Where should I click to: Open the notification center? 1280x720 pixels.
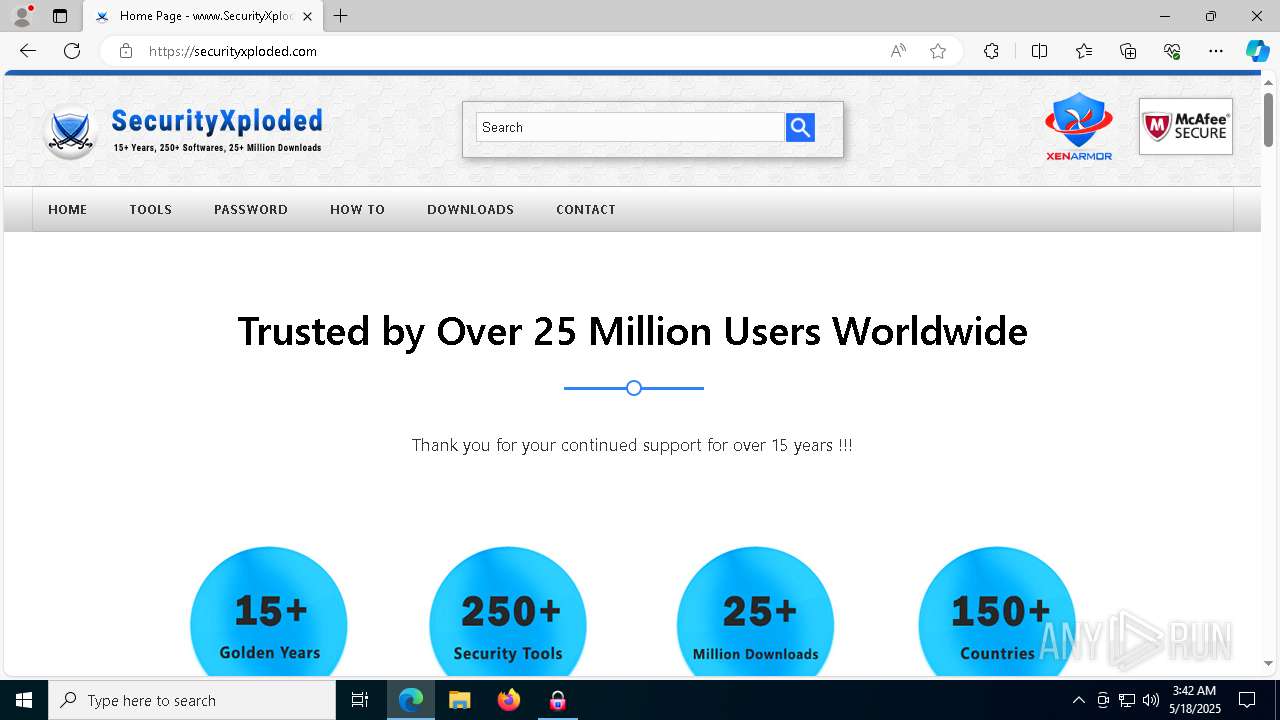[x=1247, y=700]
